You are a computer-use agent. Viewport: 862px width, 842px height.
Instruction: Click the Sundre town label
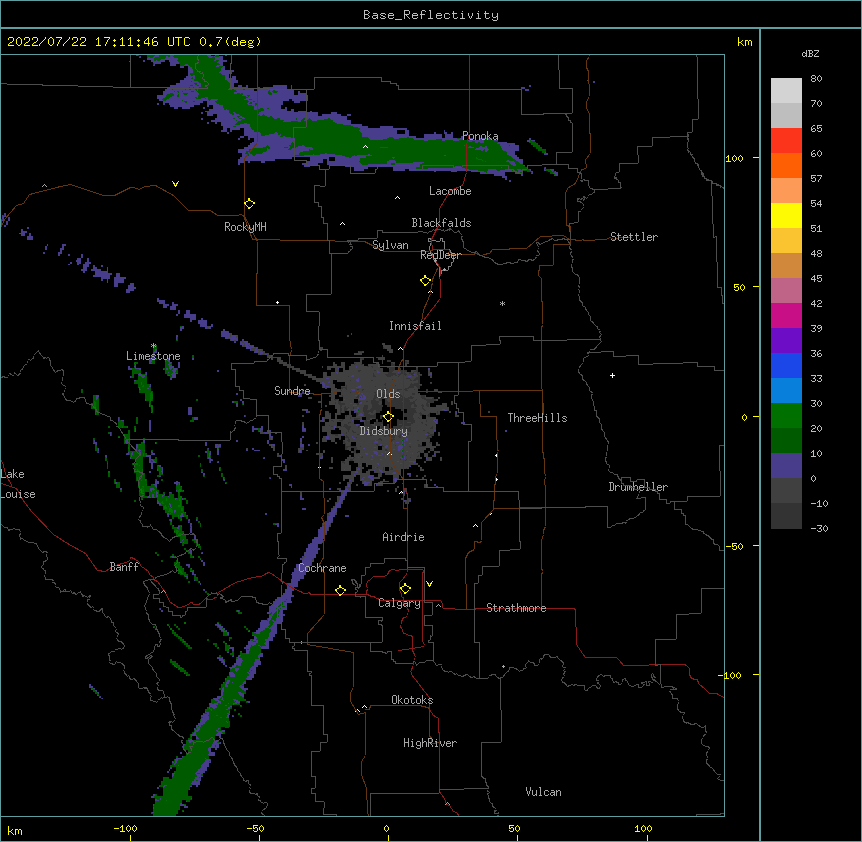point(292,391)
